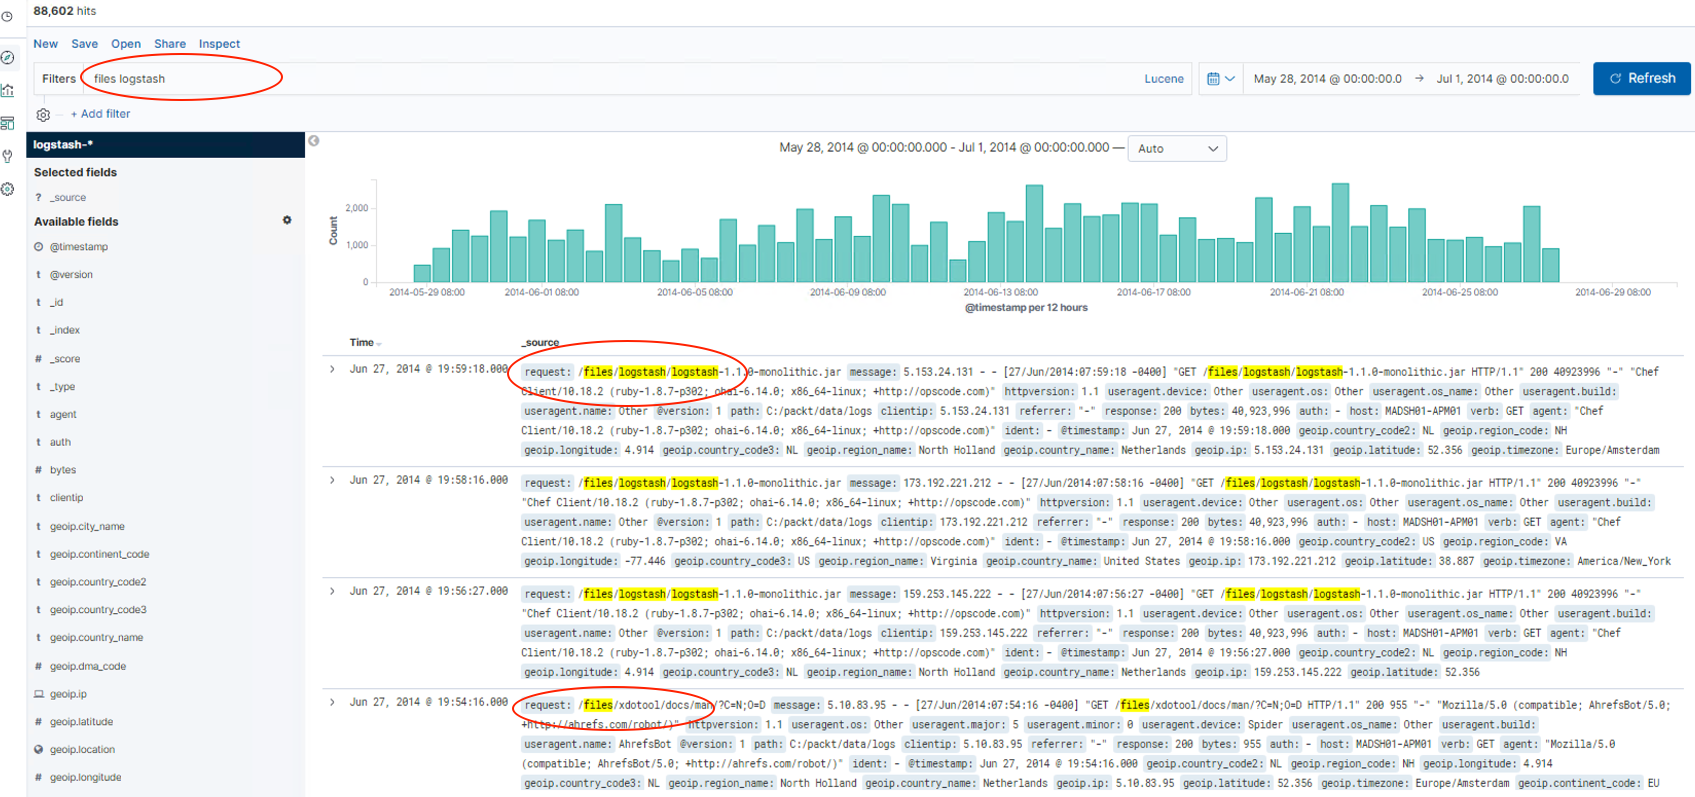Click the filter options gear icon
The width and height of the screenshot is (1695, 797).
pyautogui.click(x=43, y=115)
